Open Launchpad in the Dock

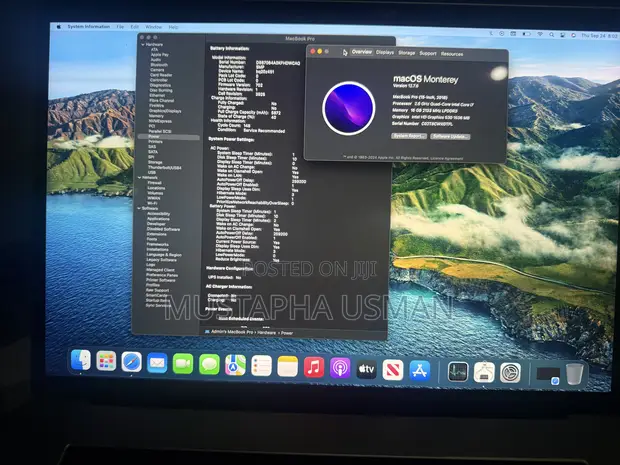[x=106, y=361]
